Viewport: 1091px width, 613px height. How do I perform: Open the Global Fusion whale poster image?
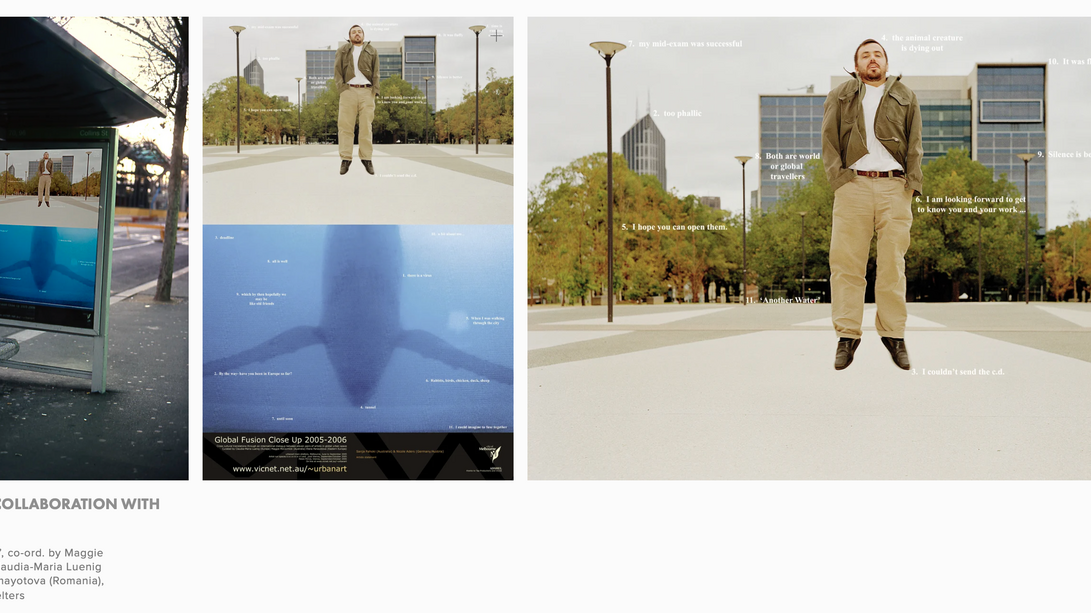358,248
